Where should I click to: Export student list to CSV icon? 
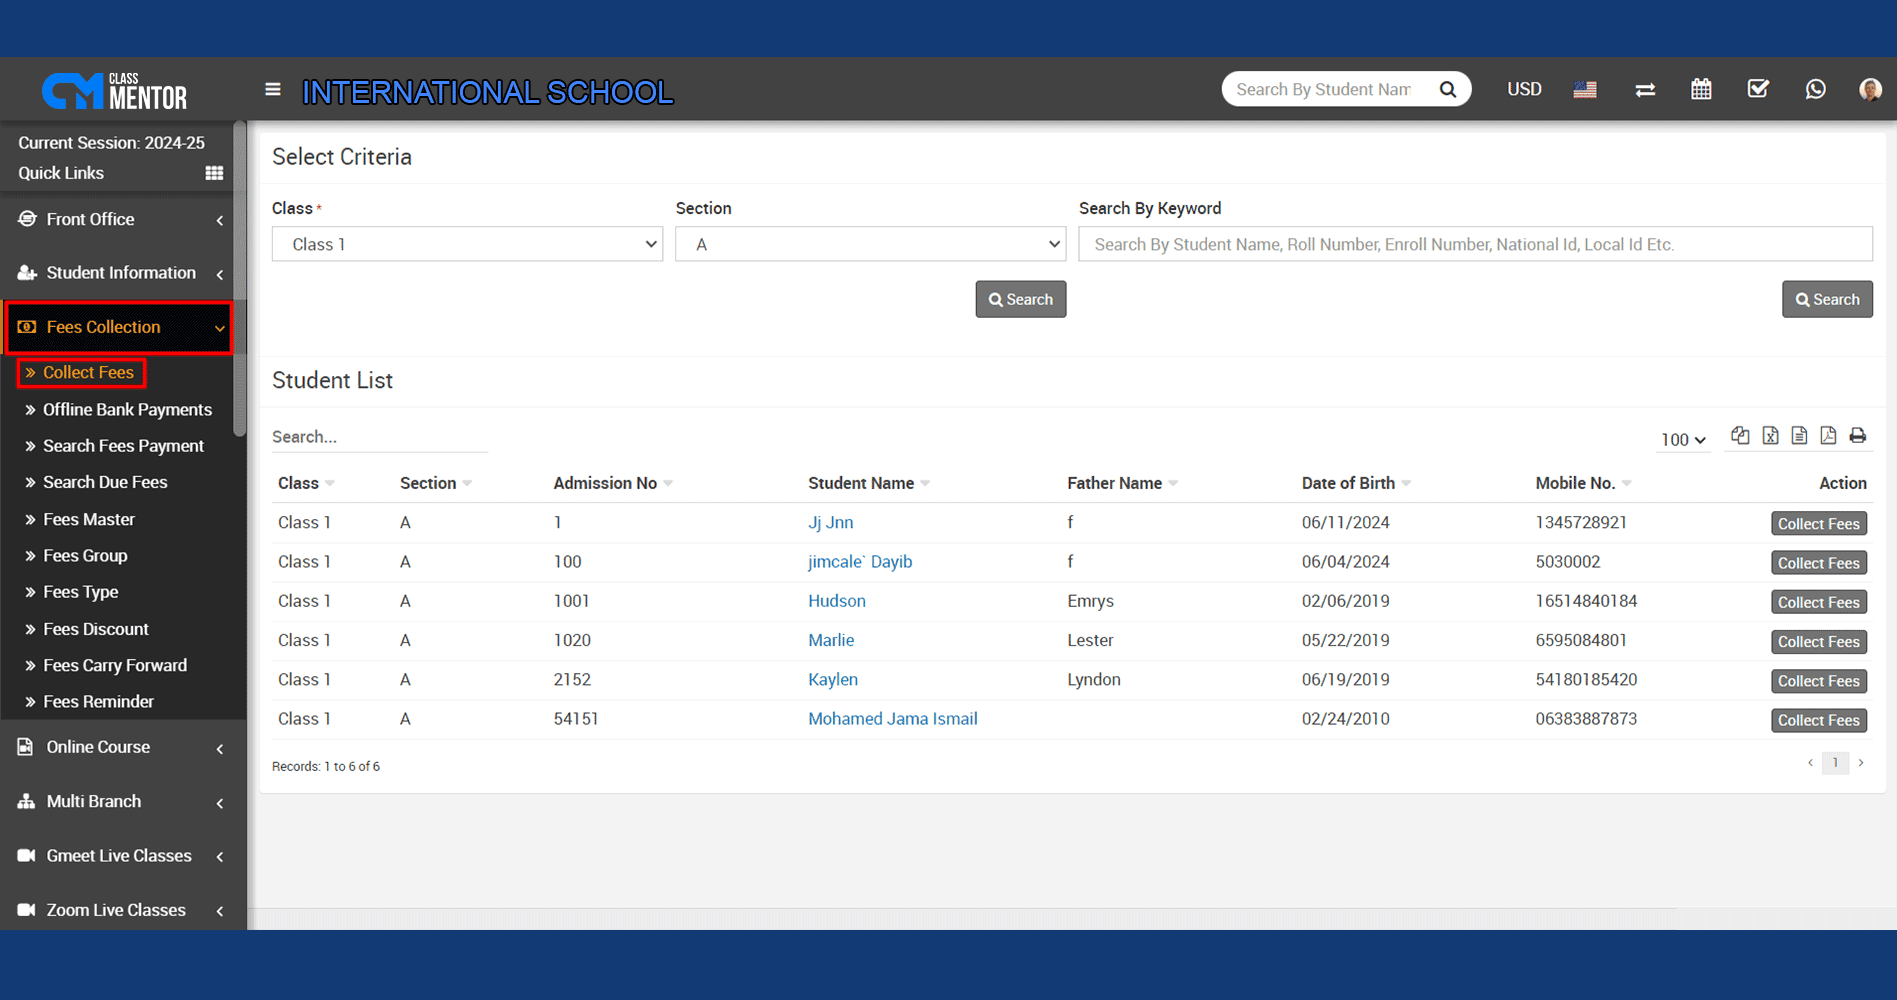[1799, 435]
